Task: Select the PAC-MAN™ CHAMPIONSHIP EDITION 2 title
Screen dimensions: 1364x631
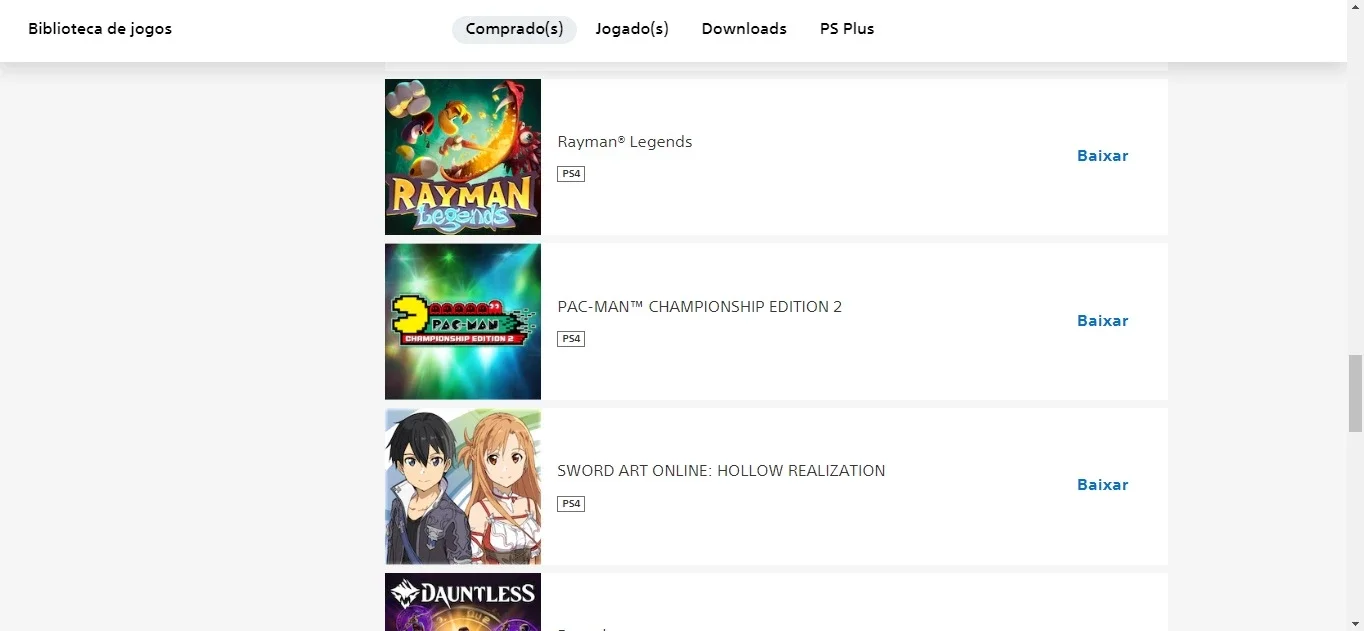Action: [700, 307]
